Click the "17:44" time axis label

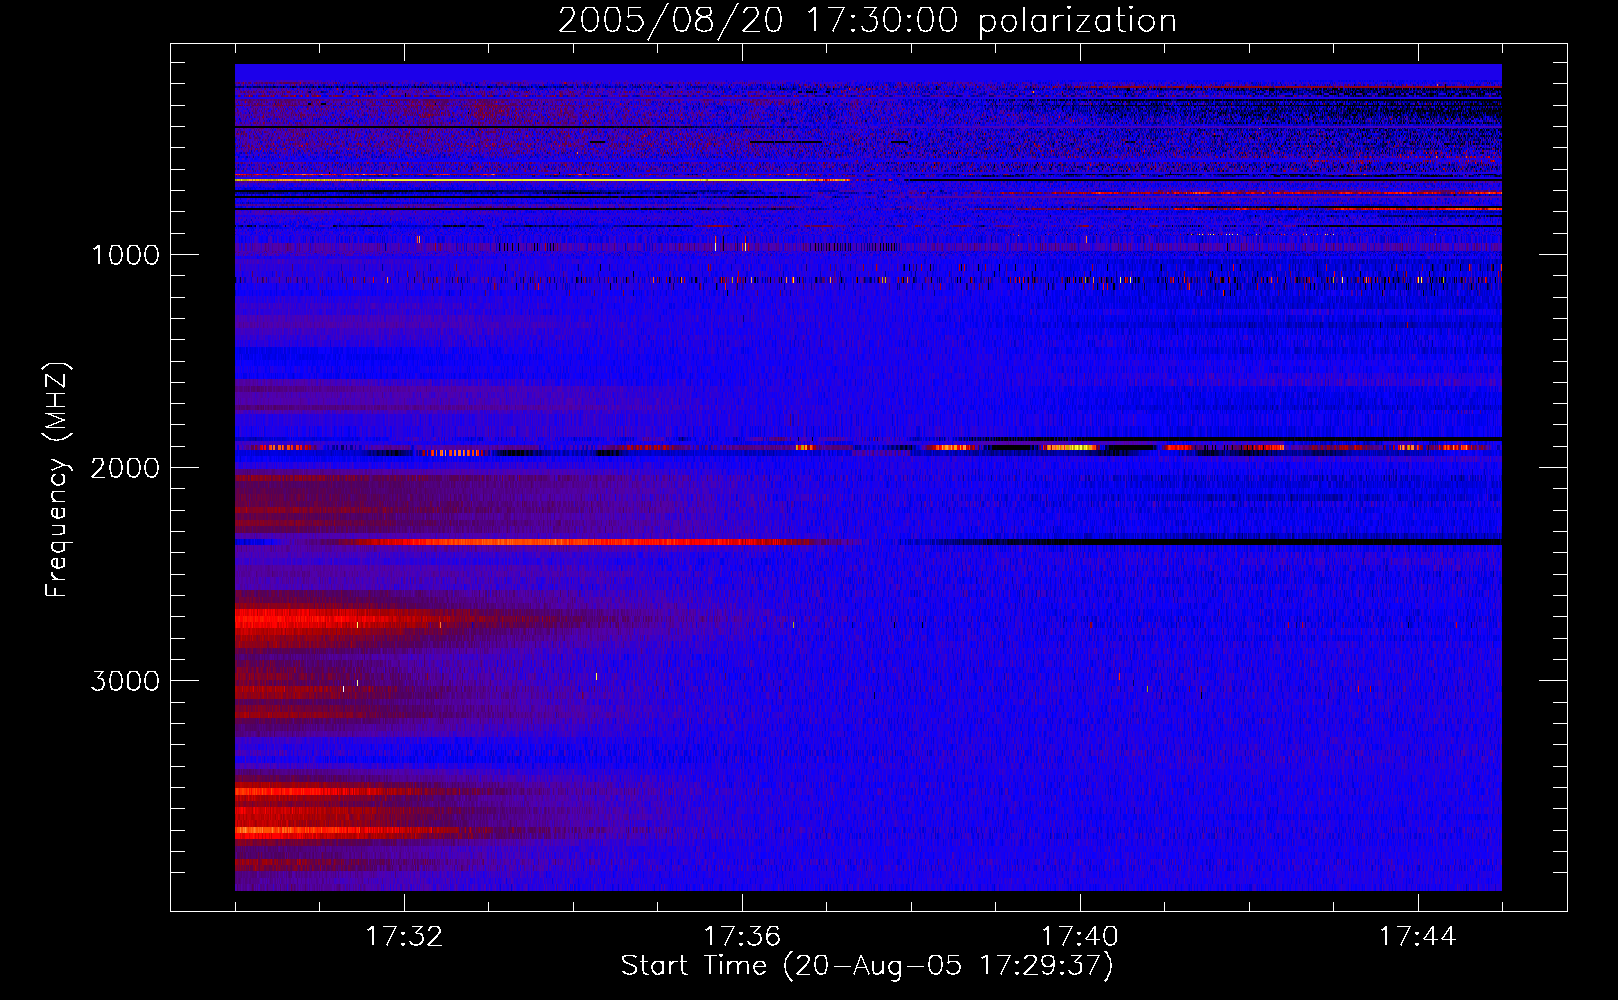click(x=1417, y=936)
